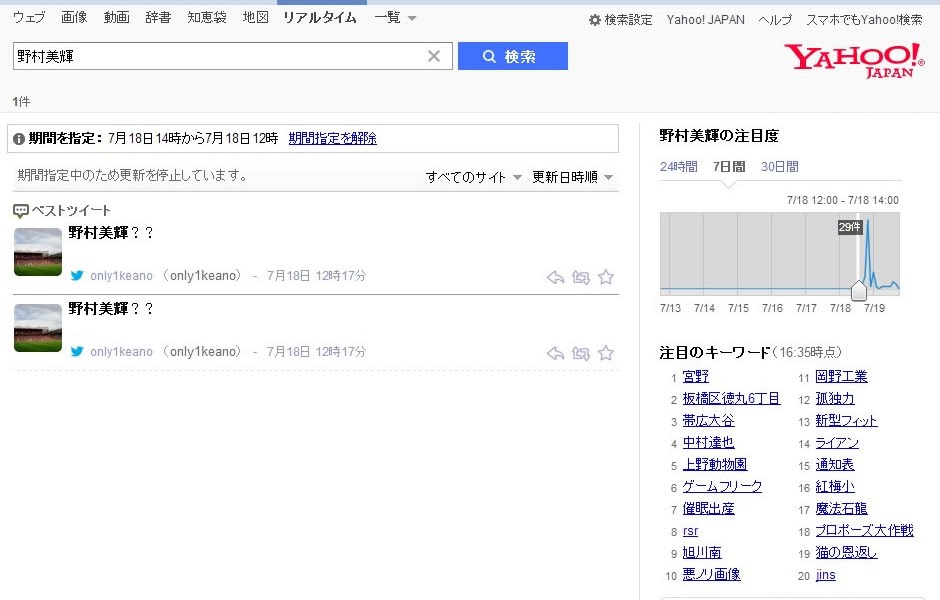Click the info icon beside 期間を指定

19,138
